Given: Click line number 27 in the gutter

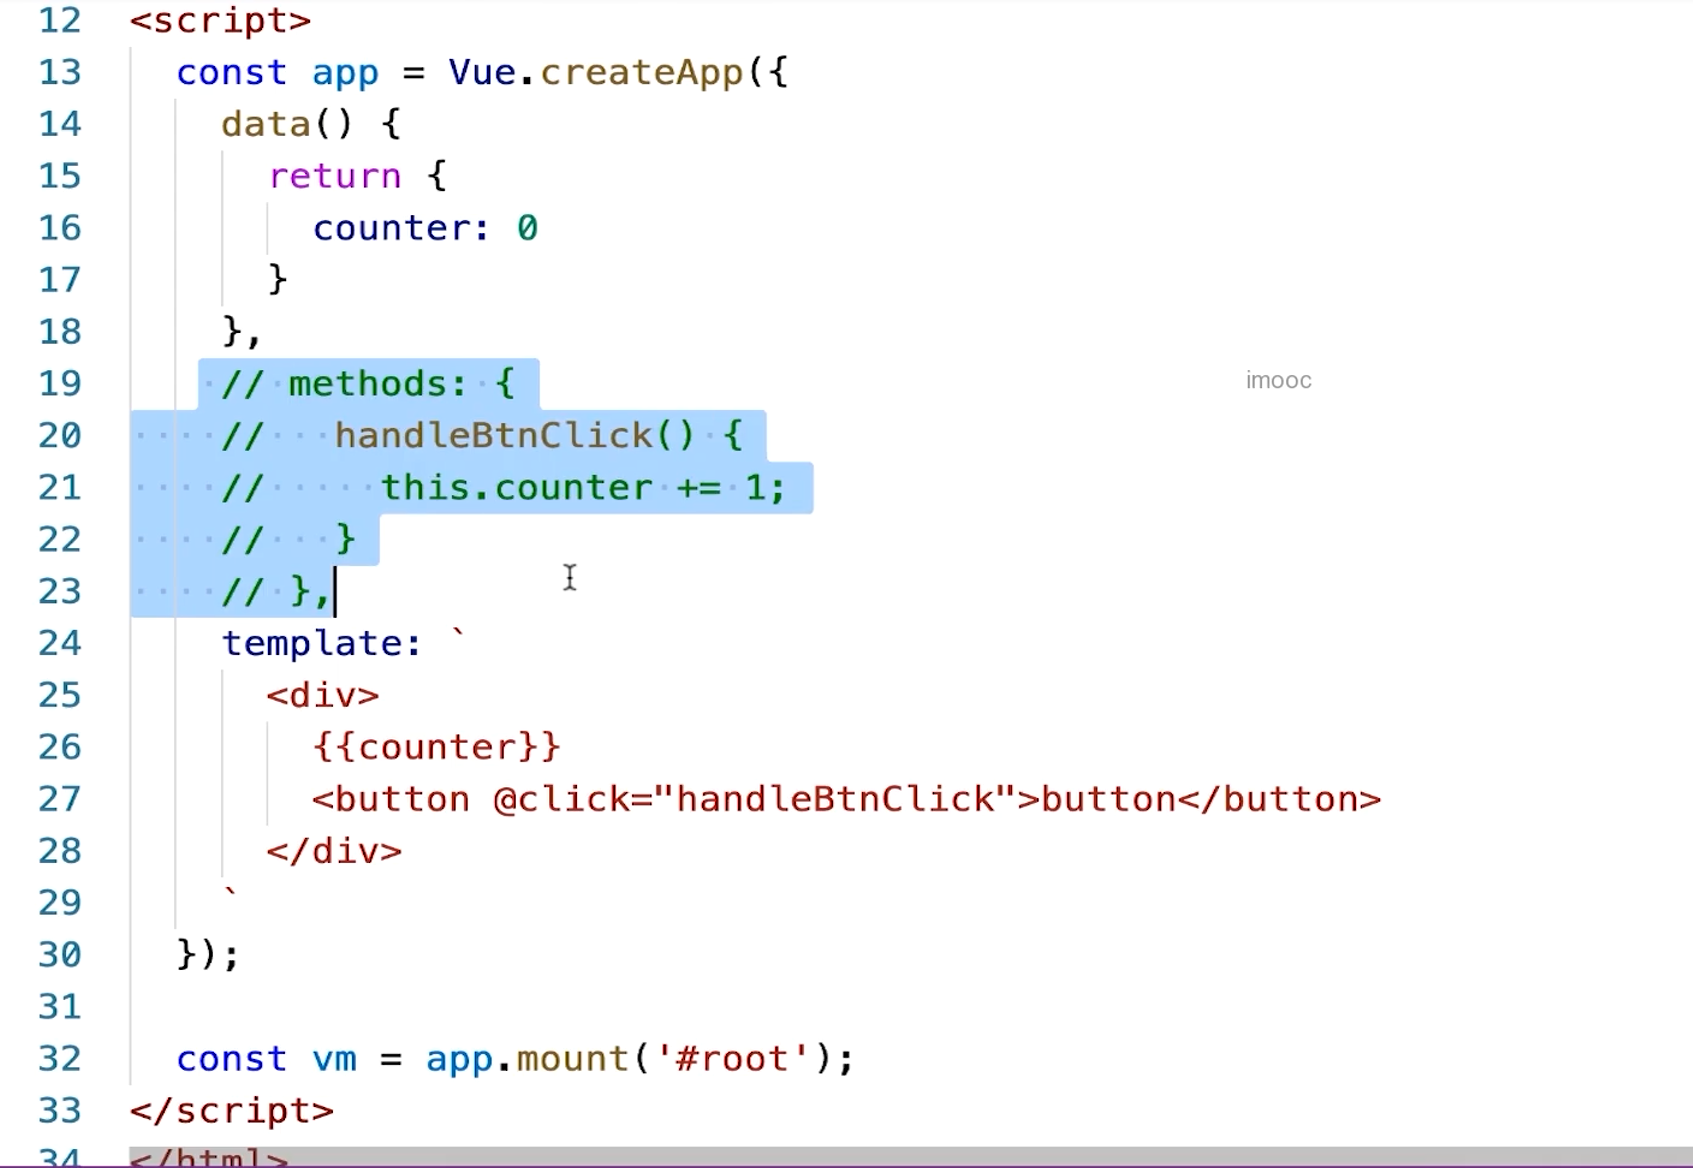Looking at the screenshot, I should pyautogui.click(x=59, y=799).
